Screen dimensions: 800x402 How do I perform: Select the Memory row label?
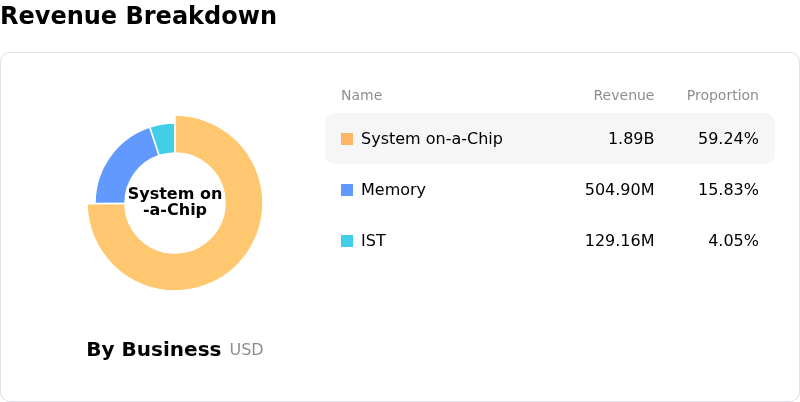393,190
